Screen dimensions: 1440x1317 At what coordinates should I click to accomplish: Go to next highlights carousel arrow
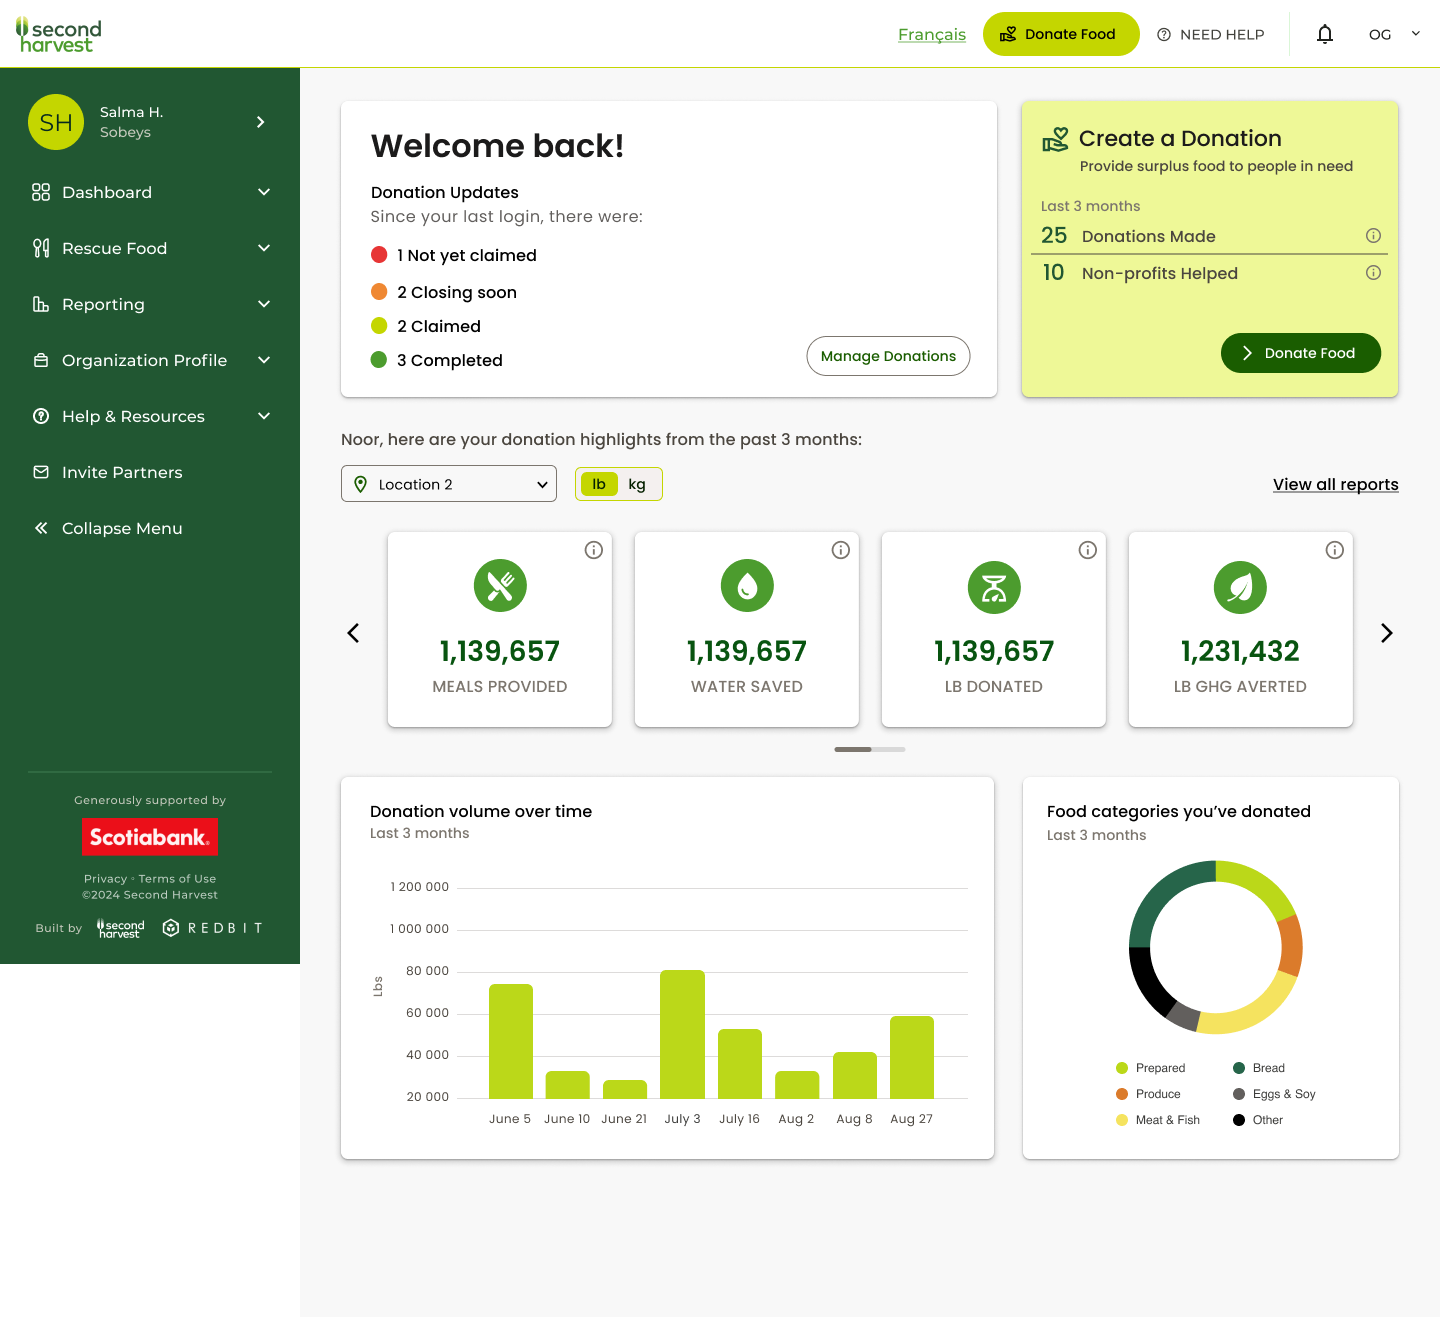(1386, 633)
